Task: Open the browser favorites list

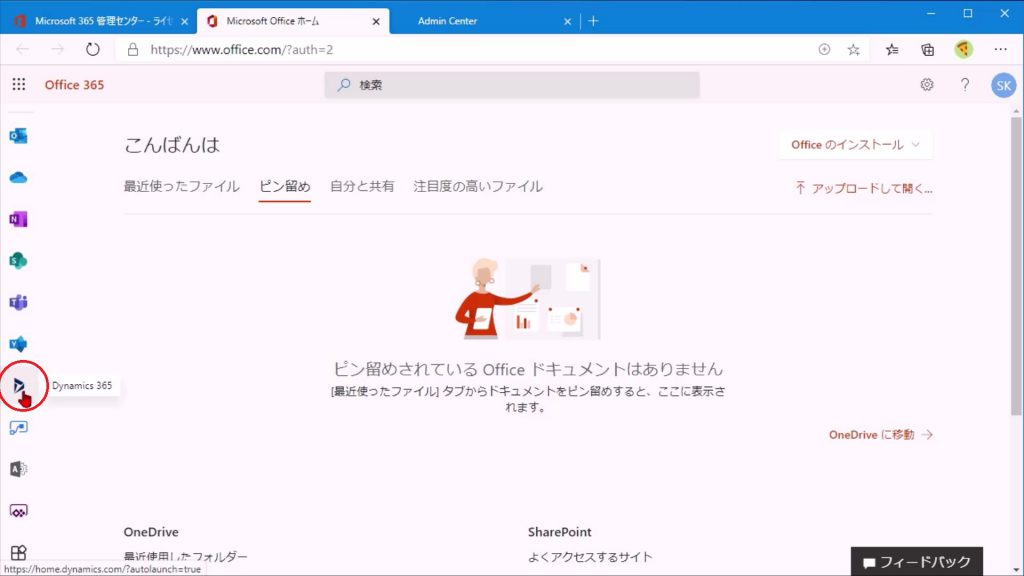Action: click(x=892, y=50)
